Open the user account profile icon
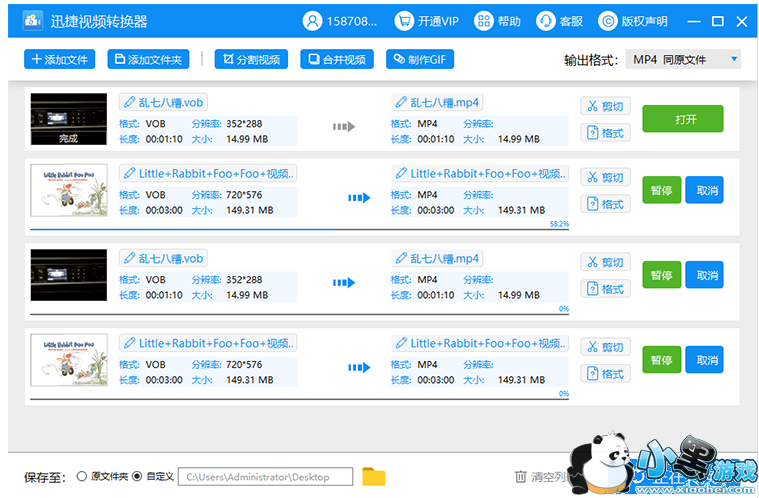This screenshot has height=498, width=759. point(313,21)
